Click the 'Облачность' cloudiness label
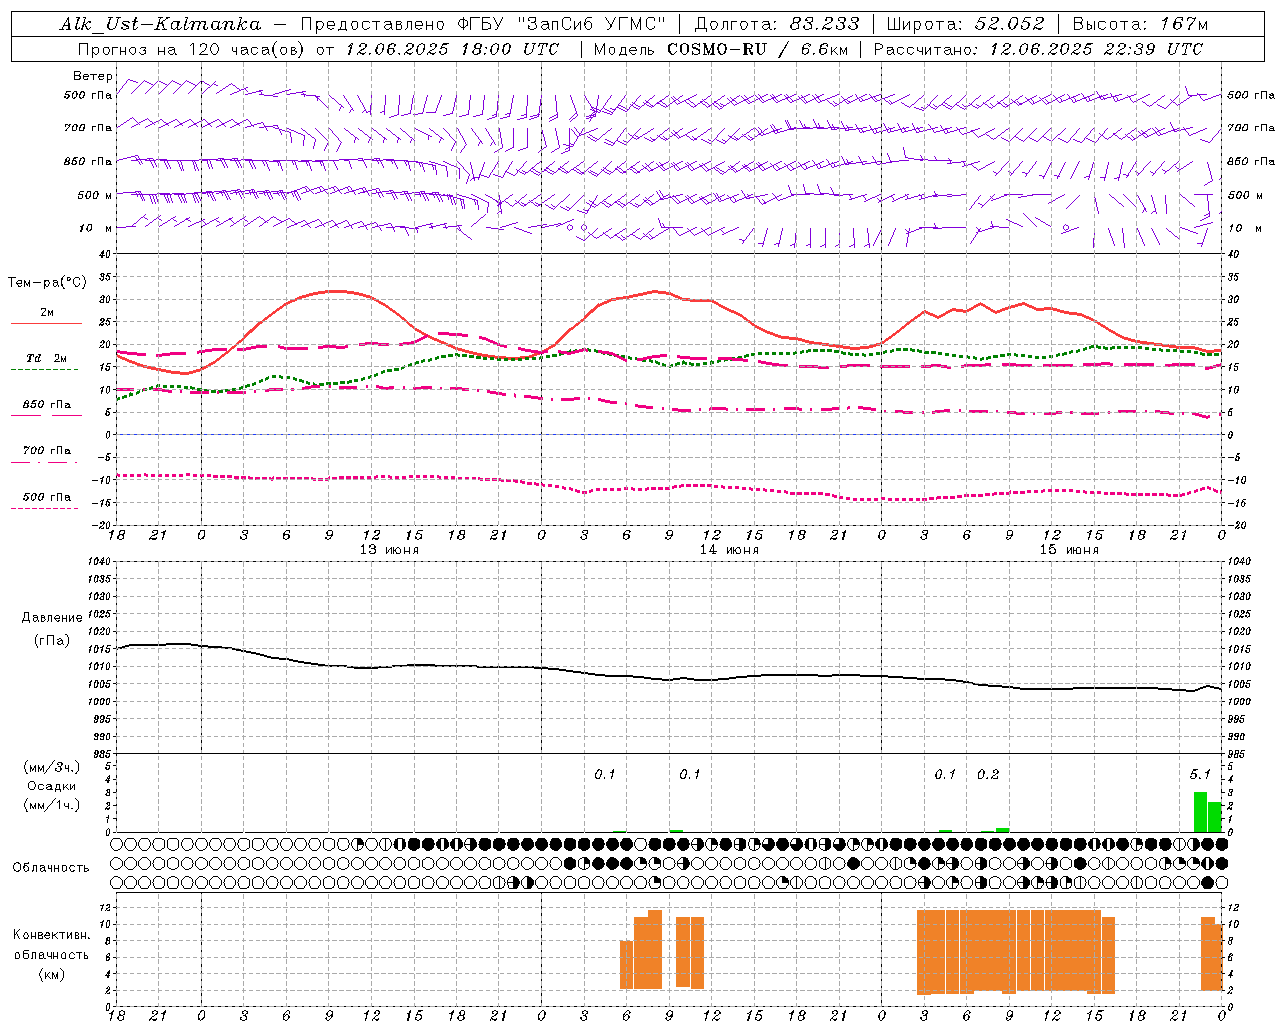1280x1024 pixels. 51,868
